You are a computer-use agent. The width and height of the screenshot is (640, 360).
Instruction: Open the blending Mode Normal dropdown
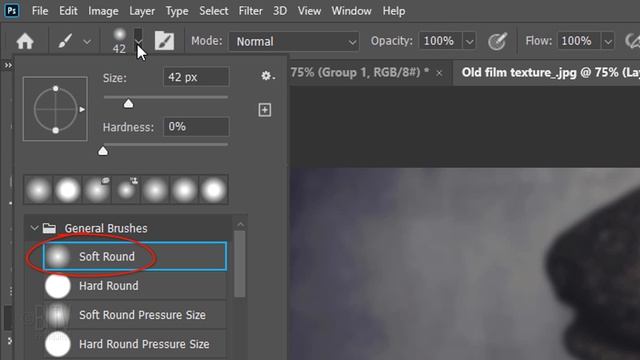point(294,41)
